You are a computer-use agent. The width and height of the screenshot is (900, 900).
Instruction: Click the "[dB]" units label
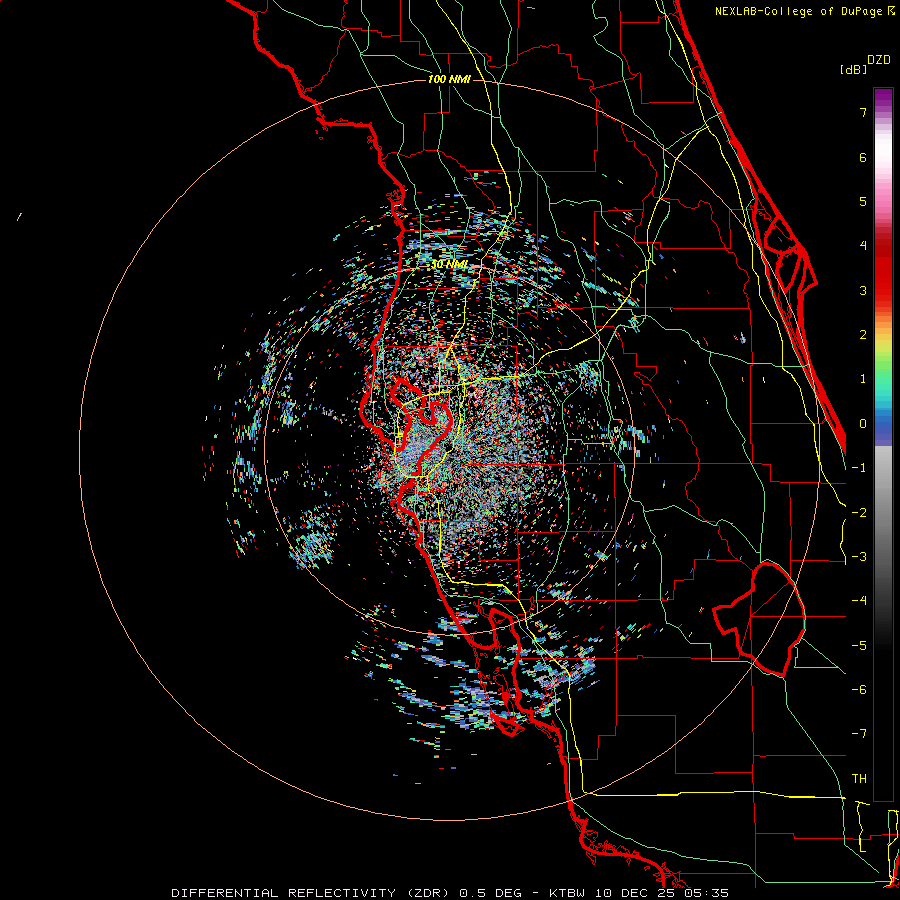pyautogui.click(x=854, y=69)
